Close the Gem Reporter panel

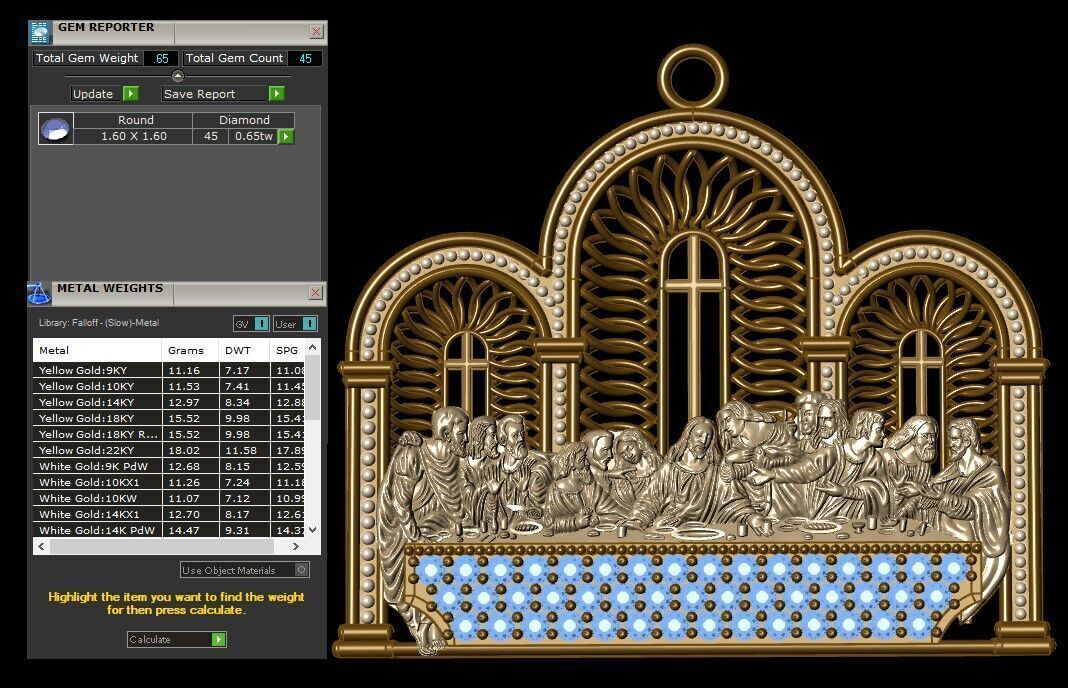[x=317, y=31]
